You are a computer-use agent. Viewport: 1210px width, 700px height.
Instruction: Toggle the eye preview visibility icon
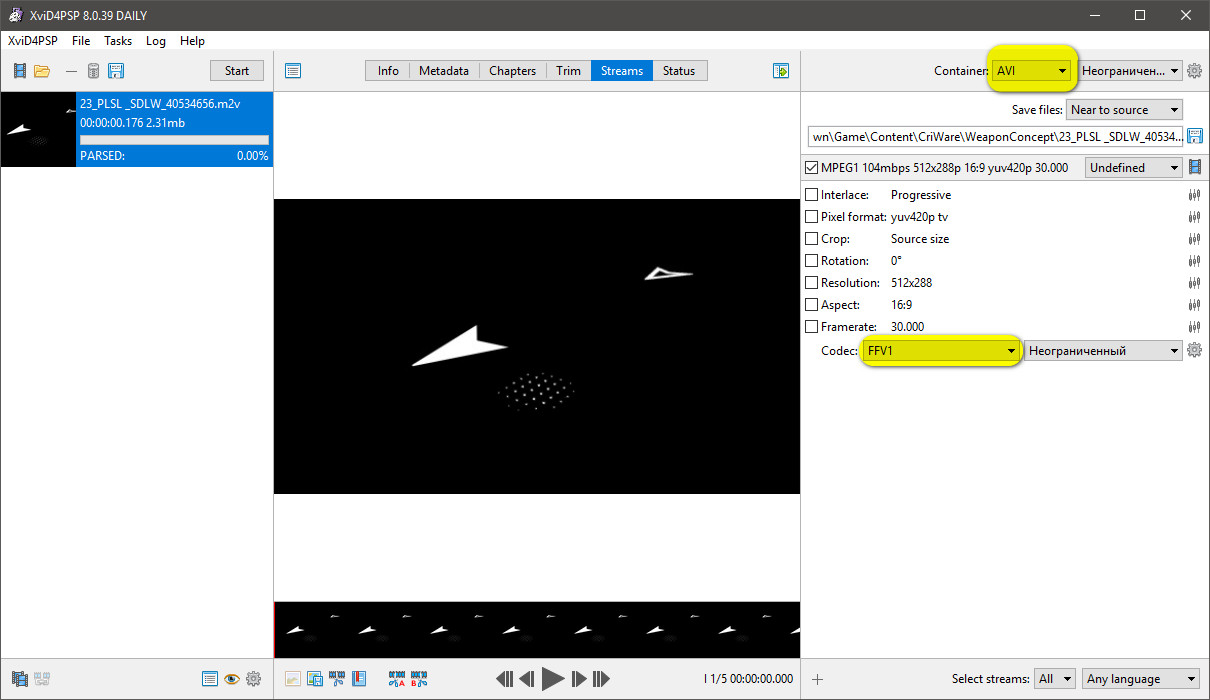pos(231,679)
